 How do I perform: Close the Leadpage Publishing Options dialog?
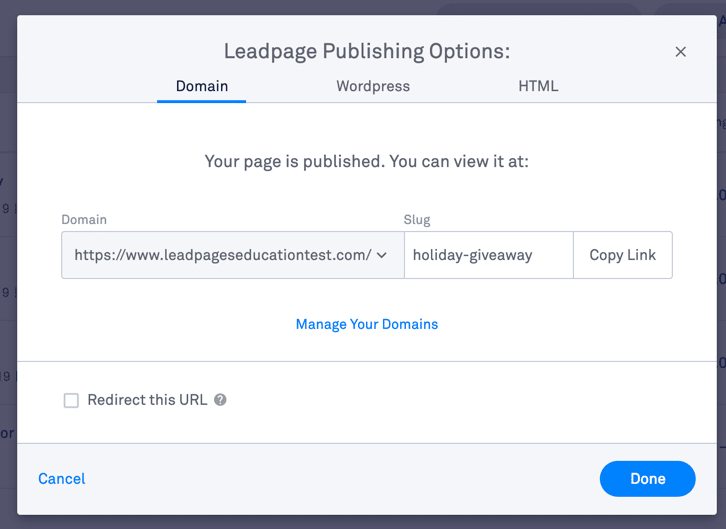coord(680,52)
